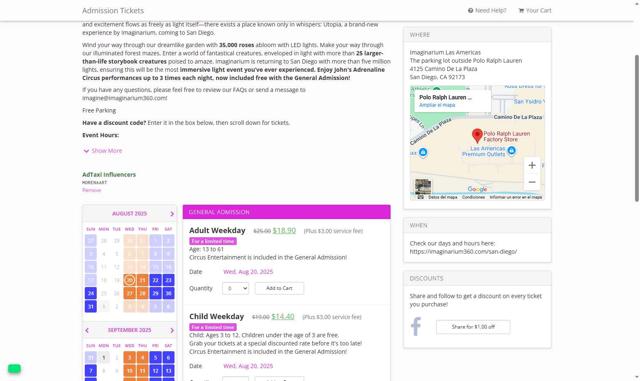Open the Need Help? link
The height and width of the screenshot is (381, 640).
click(x=487, y=11)
